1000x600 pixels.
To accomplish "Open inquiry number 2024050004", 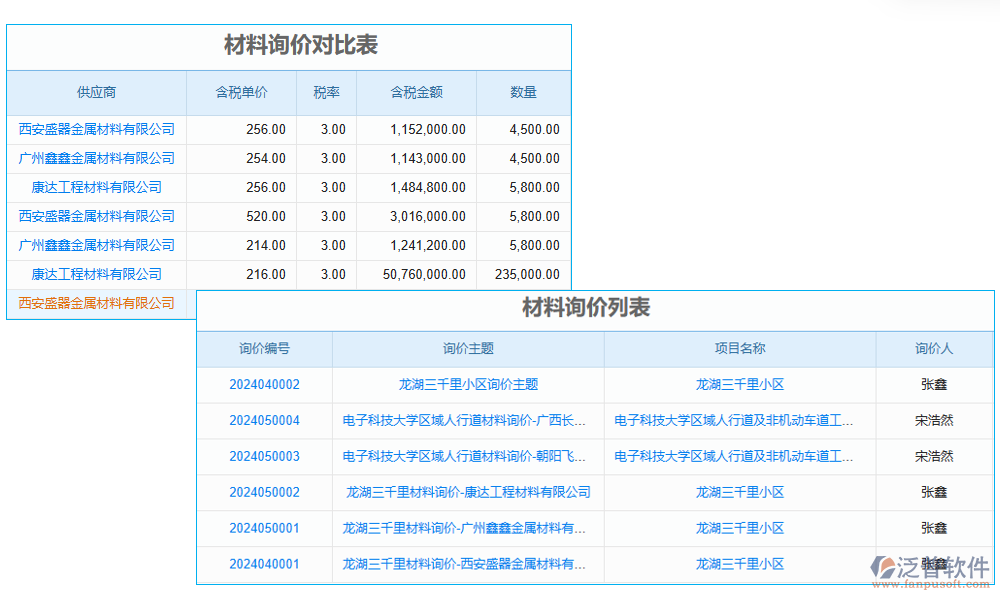I will (x=263, y=420).
